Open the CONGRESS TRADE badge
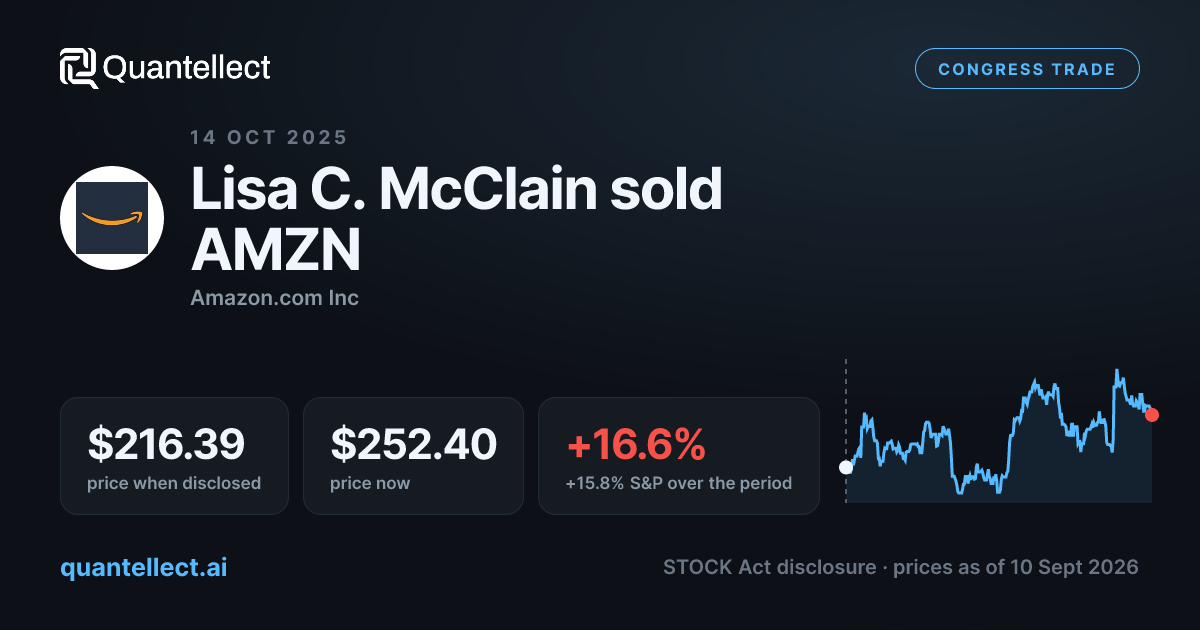1200x630 pixels. (x=1027, y=69)
